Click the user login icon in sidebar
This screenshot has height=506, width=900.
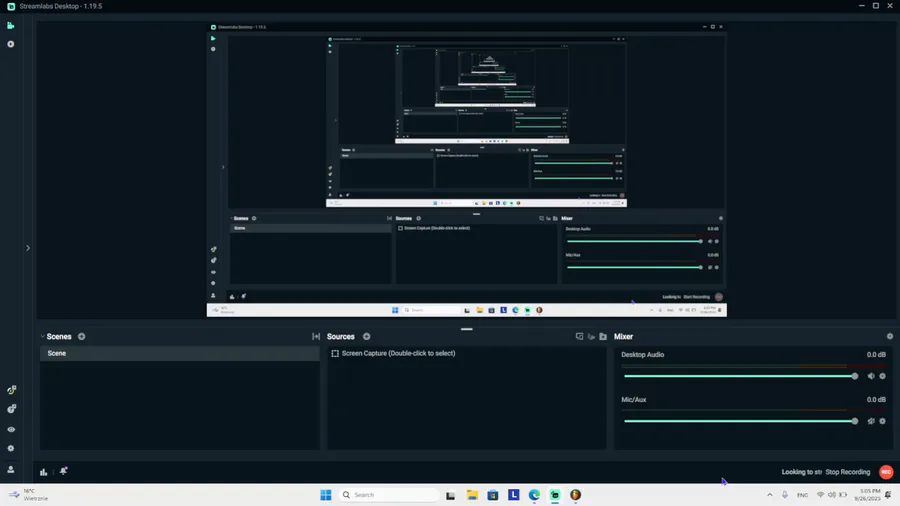pyautogui.click(x=11, y=469)
